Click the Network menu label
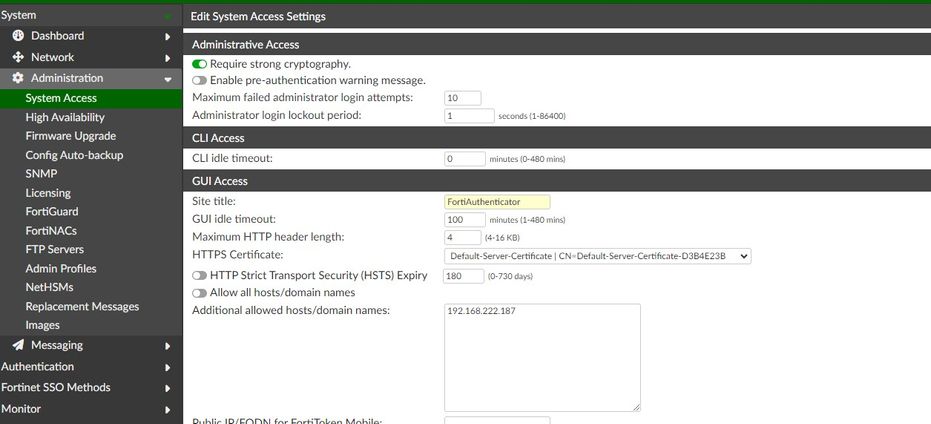The width and height of the screenshot is (931, 424). [52, 57]
